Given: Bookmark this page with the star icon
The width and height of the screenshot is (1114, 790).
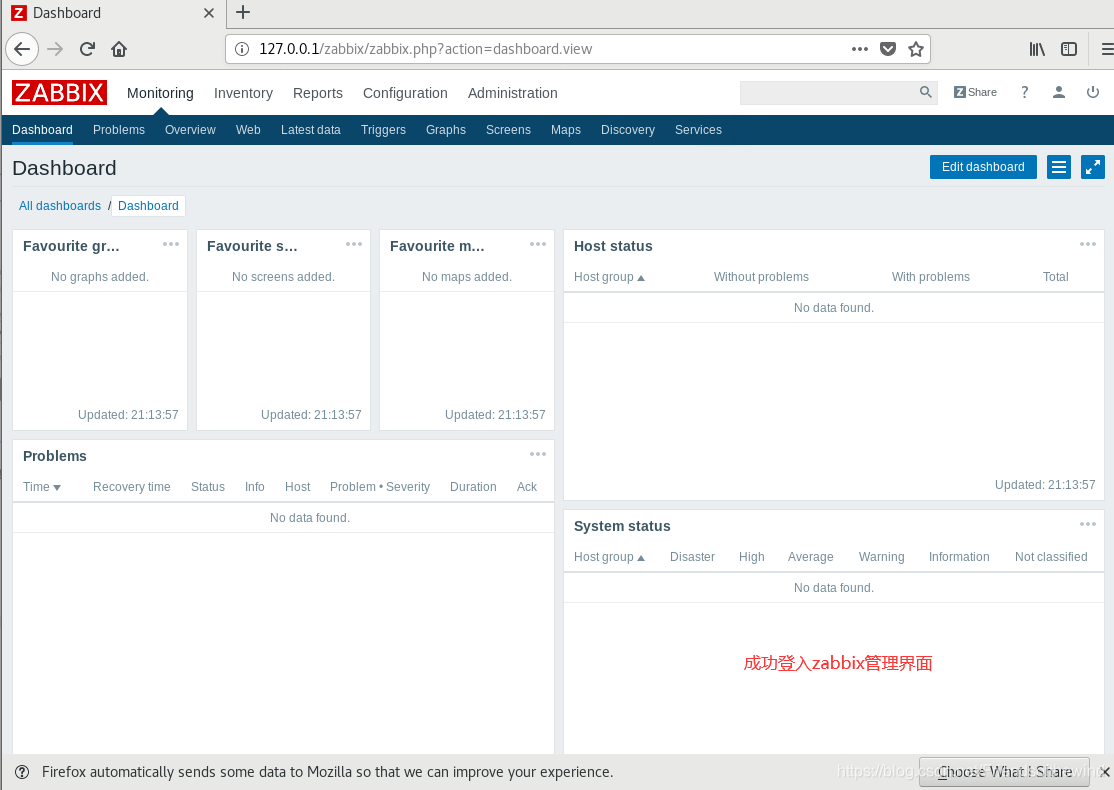Looking at the screenshot, I should pyautogui.click(x=916, y=49).
